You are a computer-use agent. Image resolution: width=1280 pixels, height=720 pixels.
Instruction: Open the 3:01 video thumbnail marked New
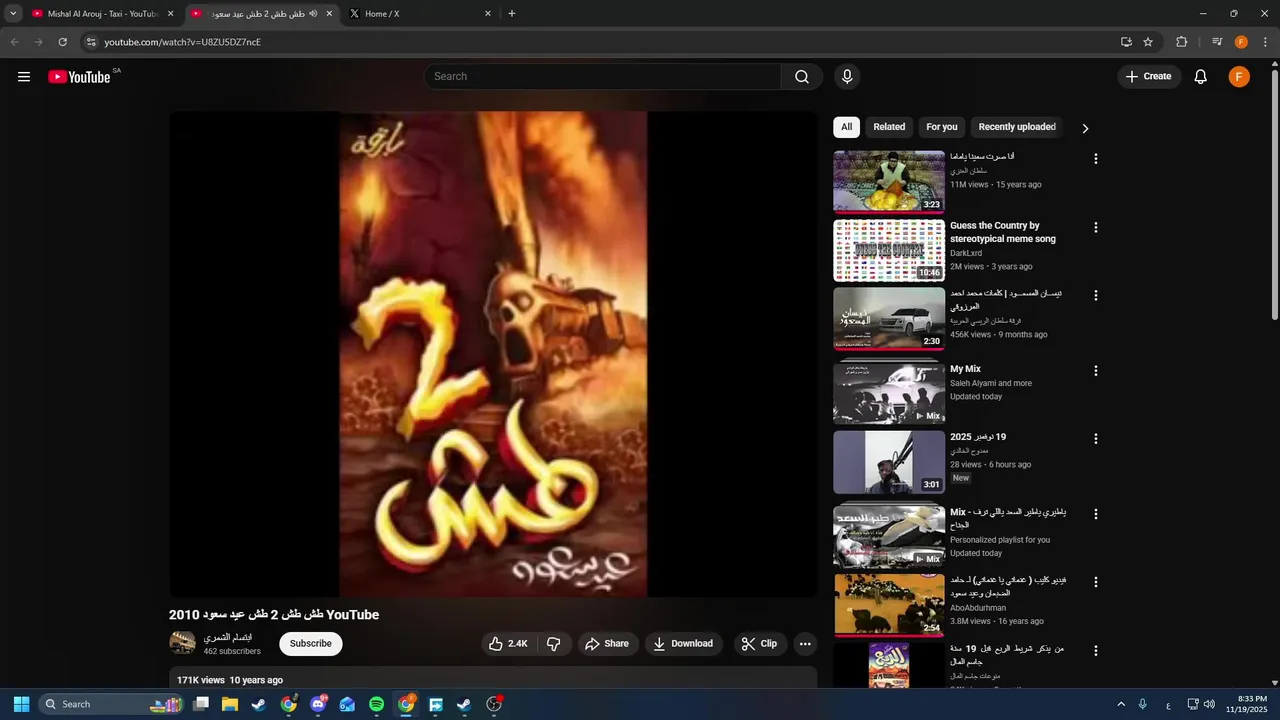point(889,462)
